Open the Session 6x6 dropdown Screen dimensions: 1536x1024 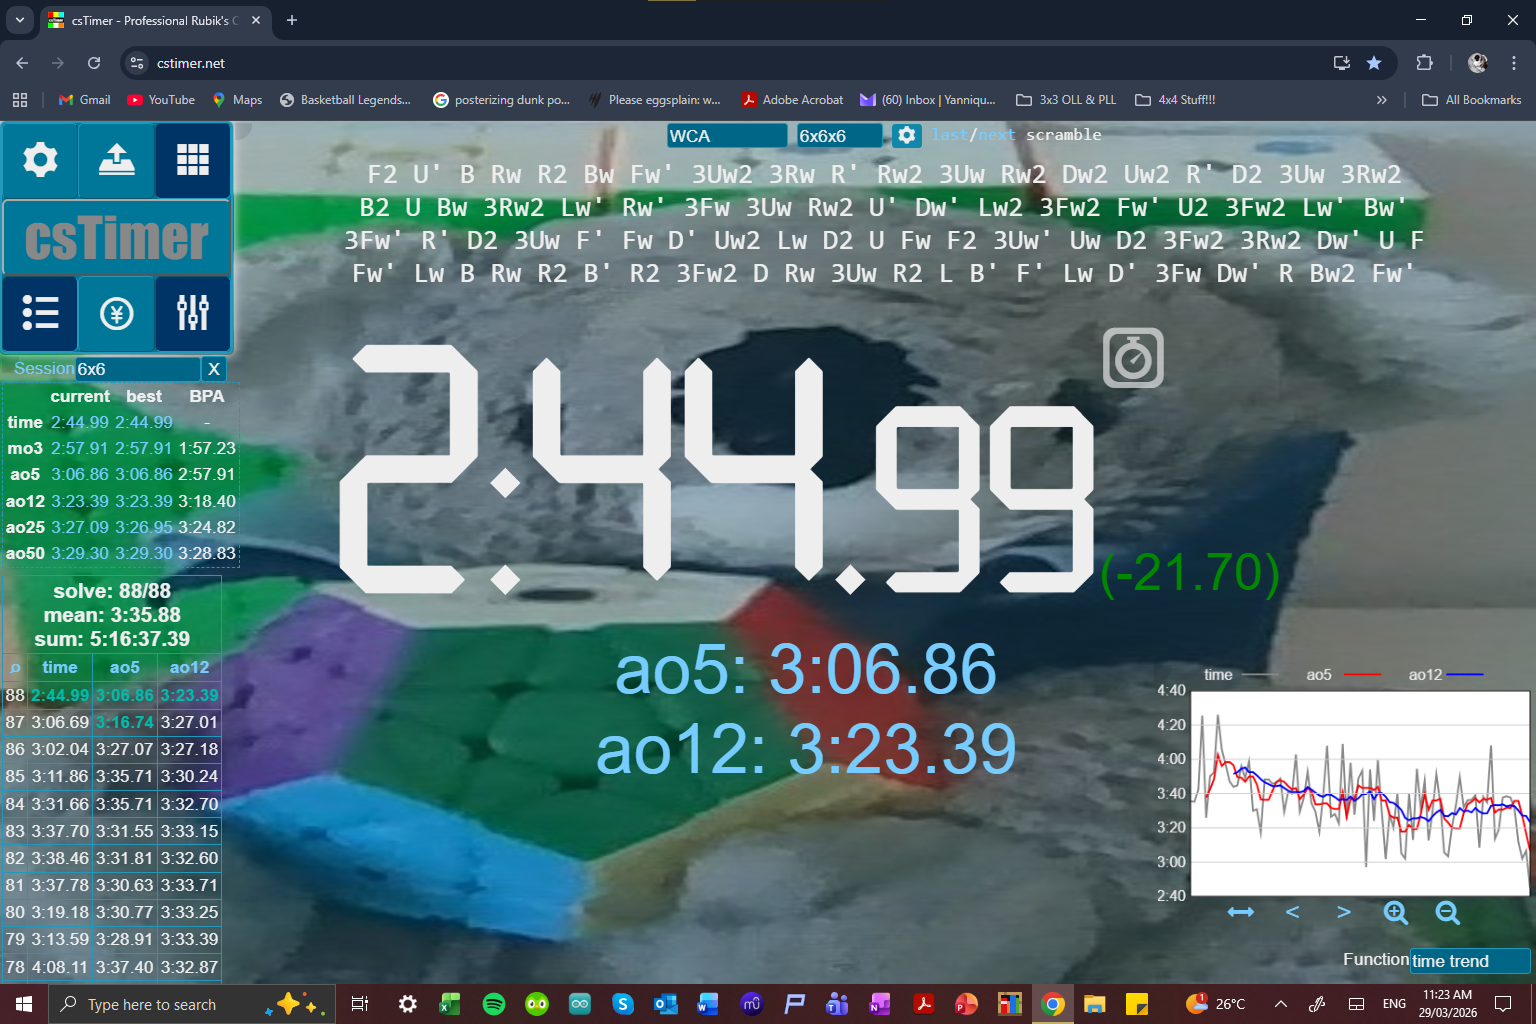pos(138,369)
